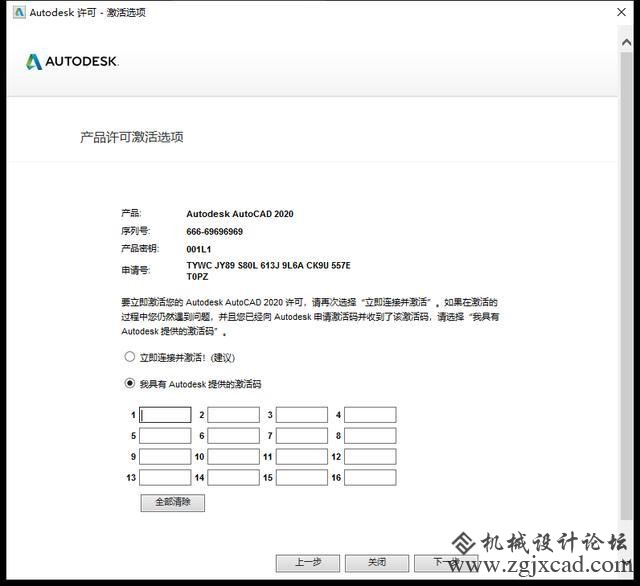Click activation code field 8
The image size is (640, 586).
pyautogui.click(x=370, y=436)
